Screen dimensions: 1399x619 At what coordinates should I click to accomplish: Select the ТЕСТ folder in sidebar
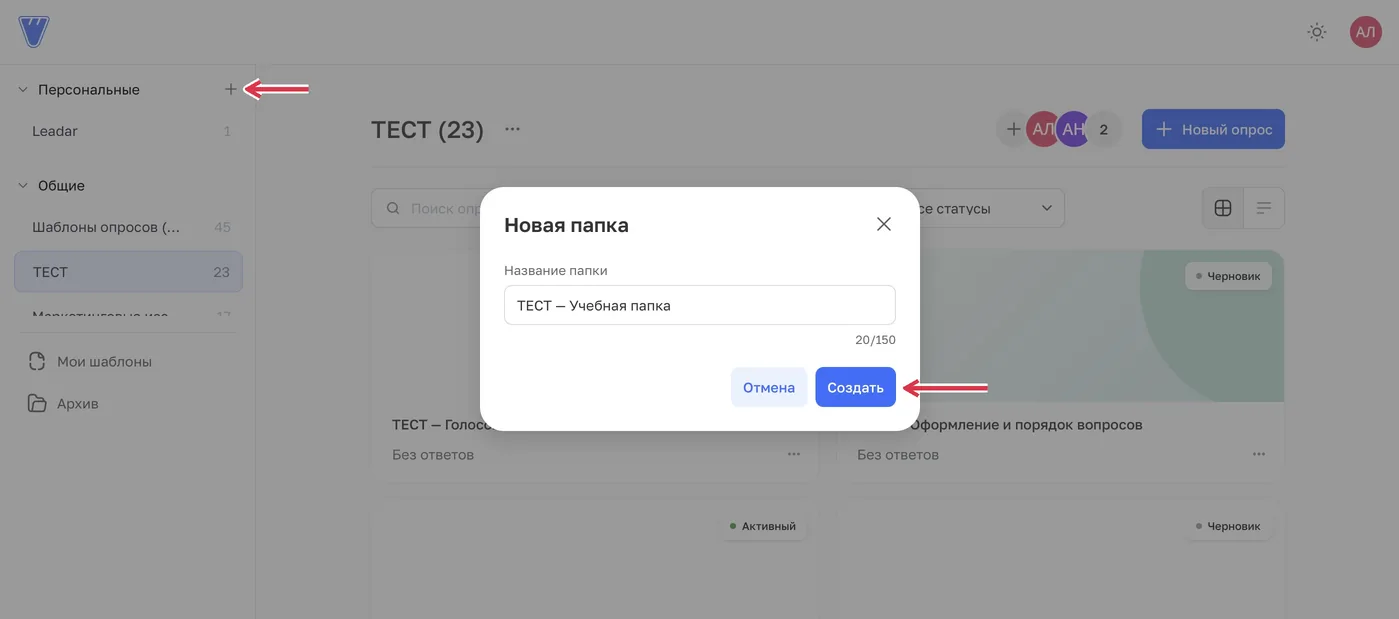[128, 272]
